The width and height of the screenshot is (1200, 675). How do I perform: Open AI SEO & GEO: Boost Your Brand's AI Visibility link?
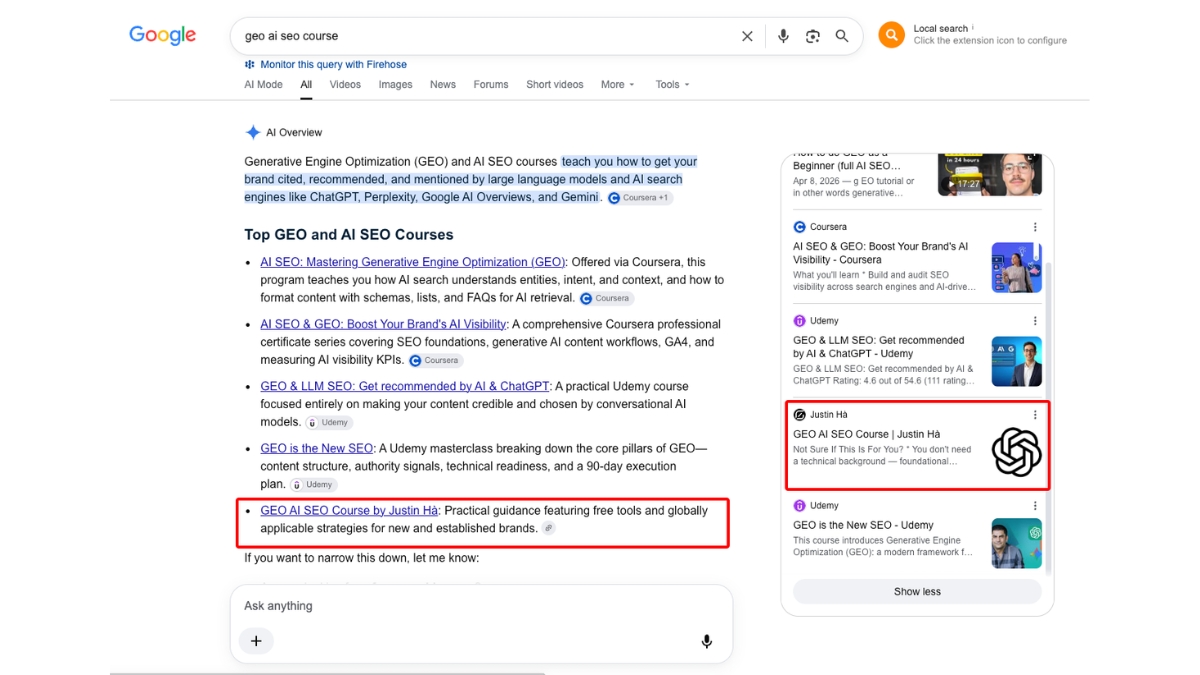(383, 324)
